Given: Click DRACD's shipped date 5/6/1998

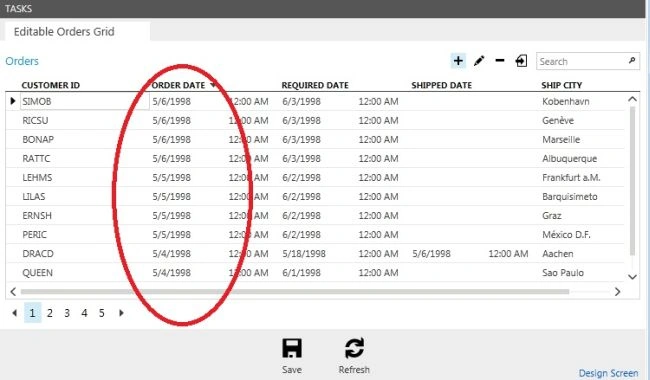Looking at the screenshot, I should (x=432, y=254).
